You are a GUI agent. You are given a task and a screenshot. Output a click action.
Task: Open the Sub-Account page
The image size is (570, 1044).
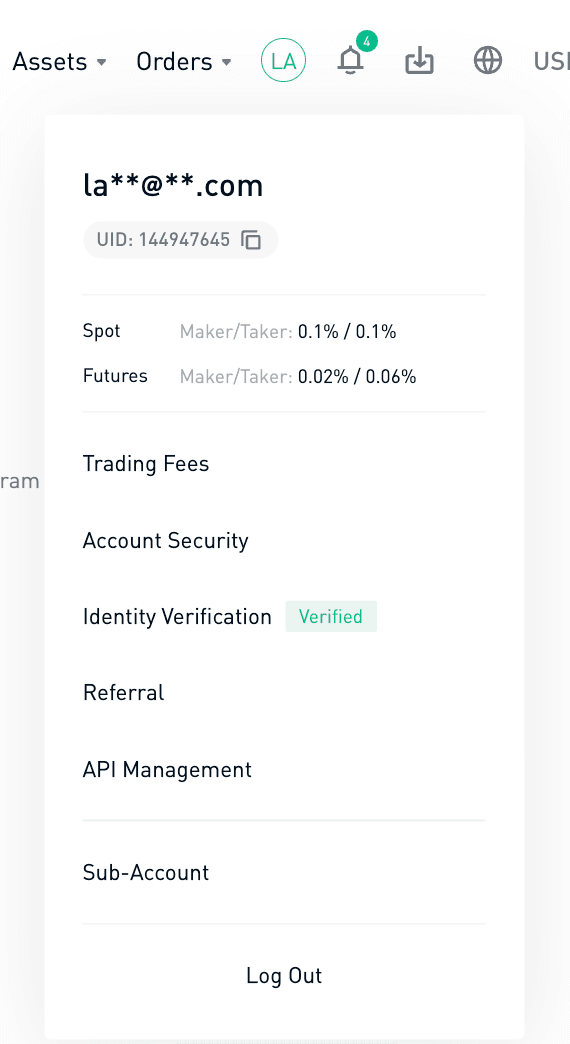coord(146,872)
